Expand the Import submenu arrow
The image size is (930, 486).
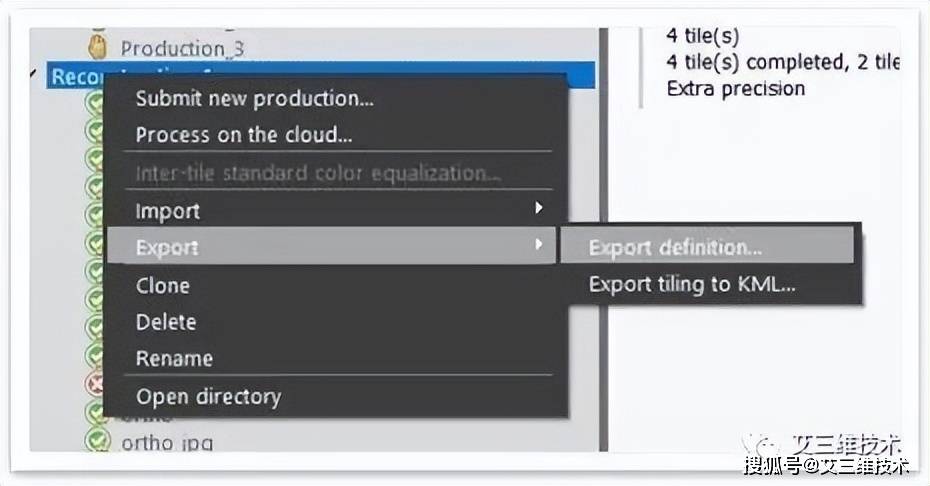(539, 208)
